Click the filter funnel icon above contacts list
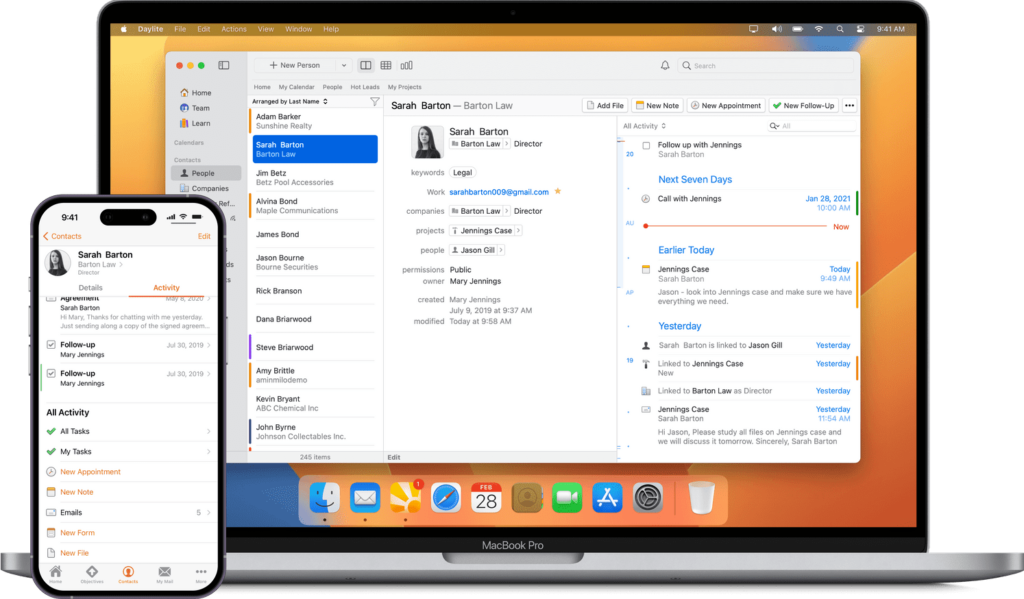This screenshot has width=1024, height=599. pos(375,101)
